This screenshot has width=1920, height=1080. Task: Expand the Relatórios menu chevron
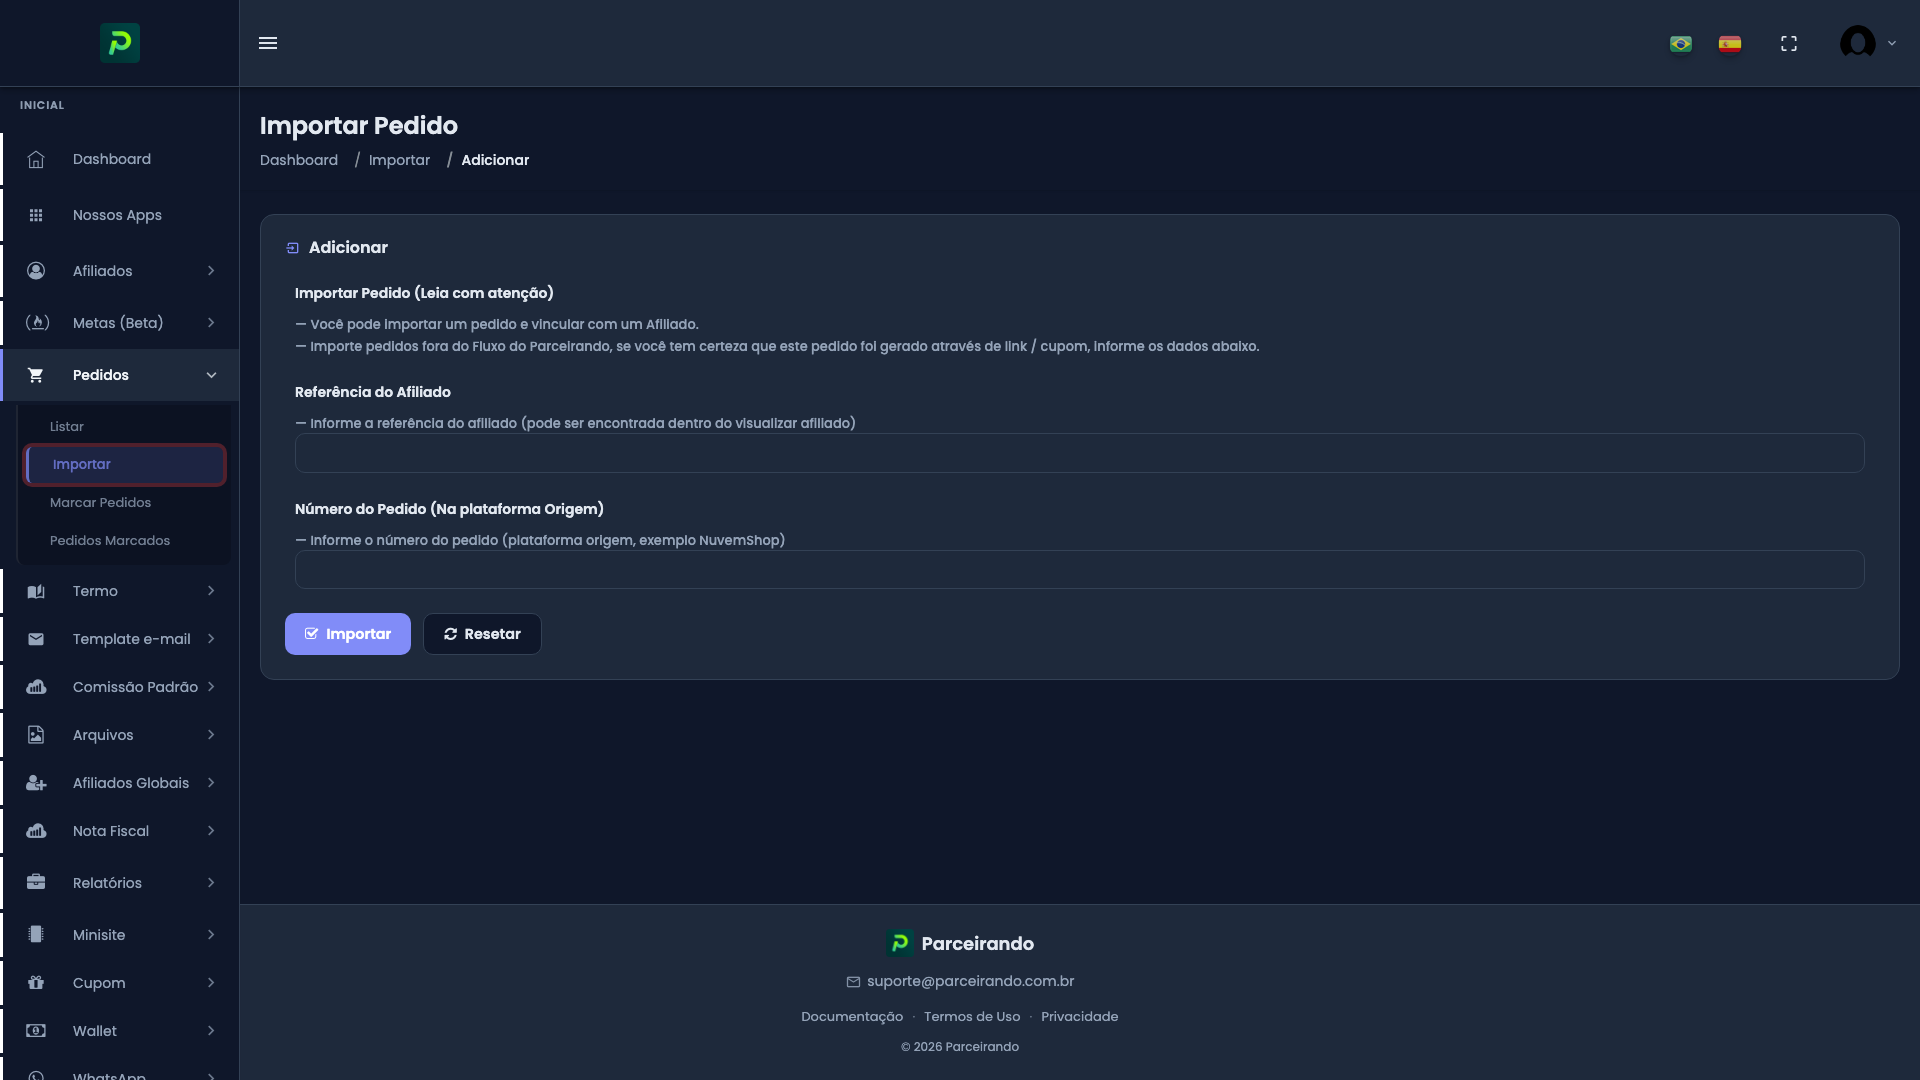click(211, 882)
